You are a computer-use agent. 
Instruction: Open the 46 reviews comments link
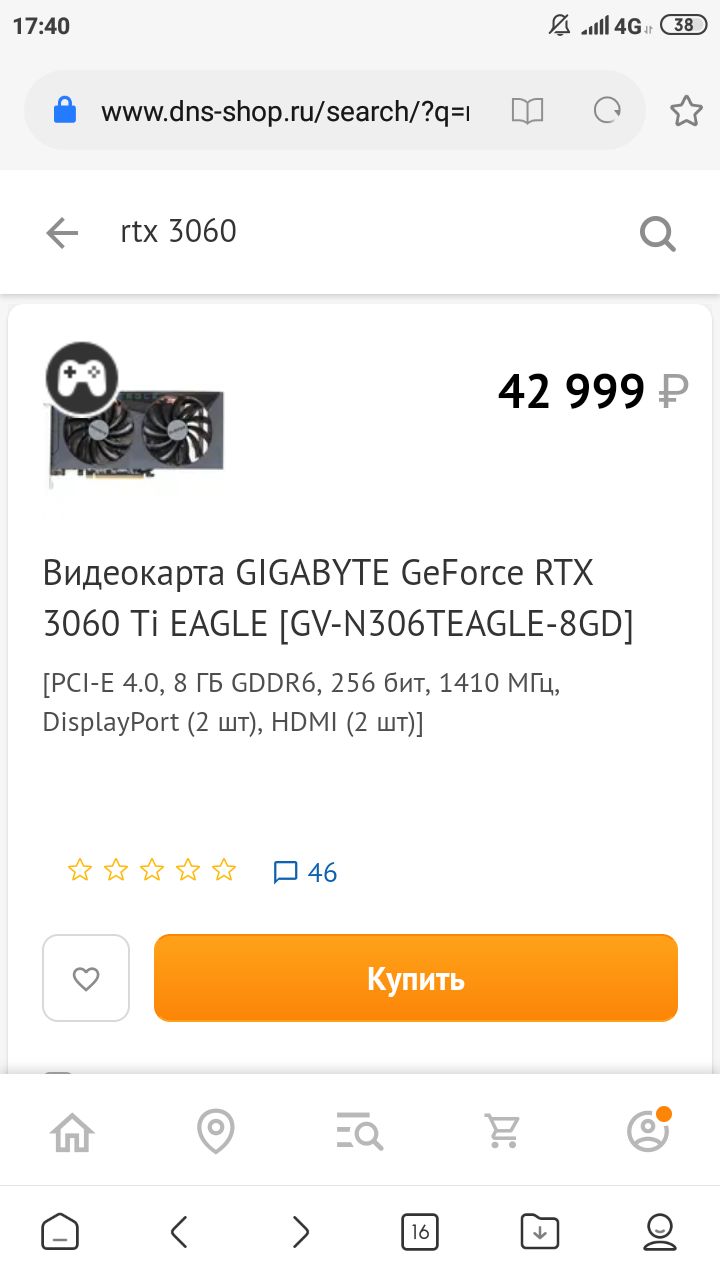coord(305,872)
